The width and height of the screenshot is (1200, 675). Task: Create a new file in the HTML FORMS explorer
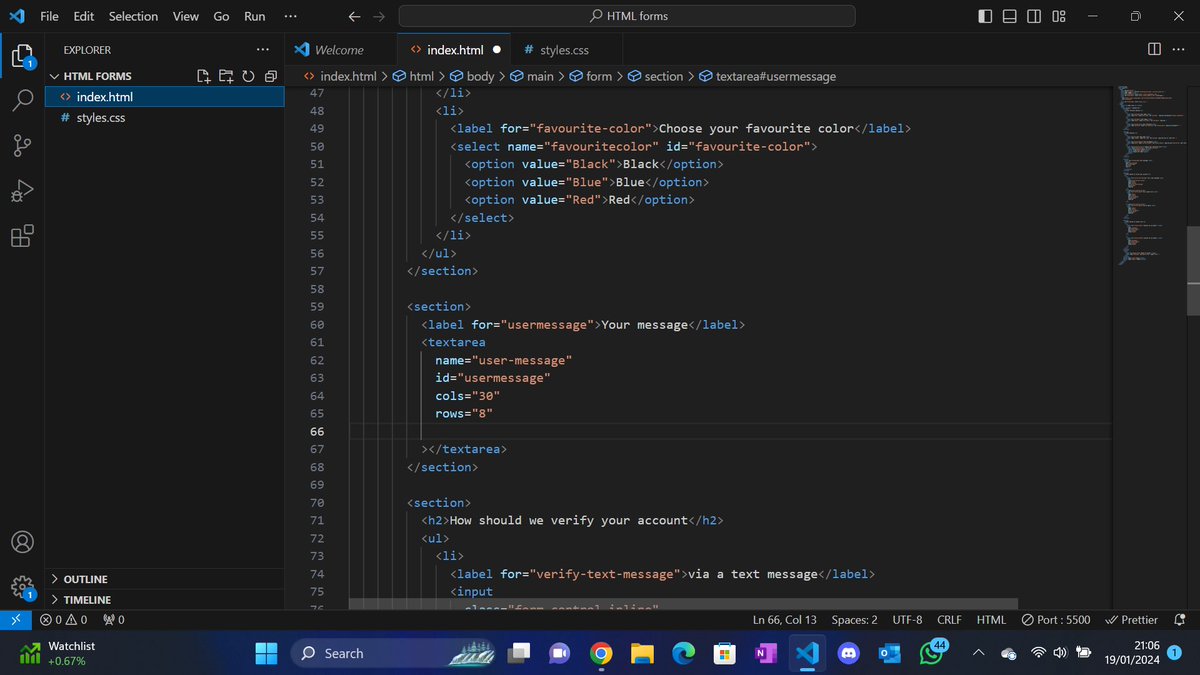202,75
